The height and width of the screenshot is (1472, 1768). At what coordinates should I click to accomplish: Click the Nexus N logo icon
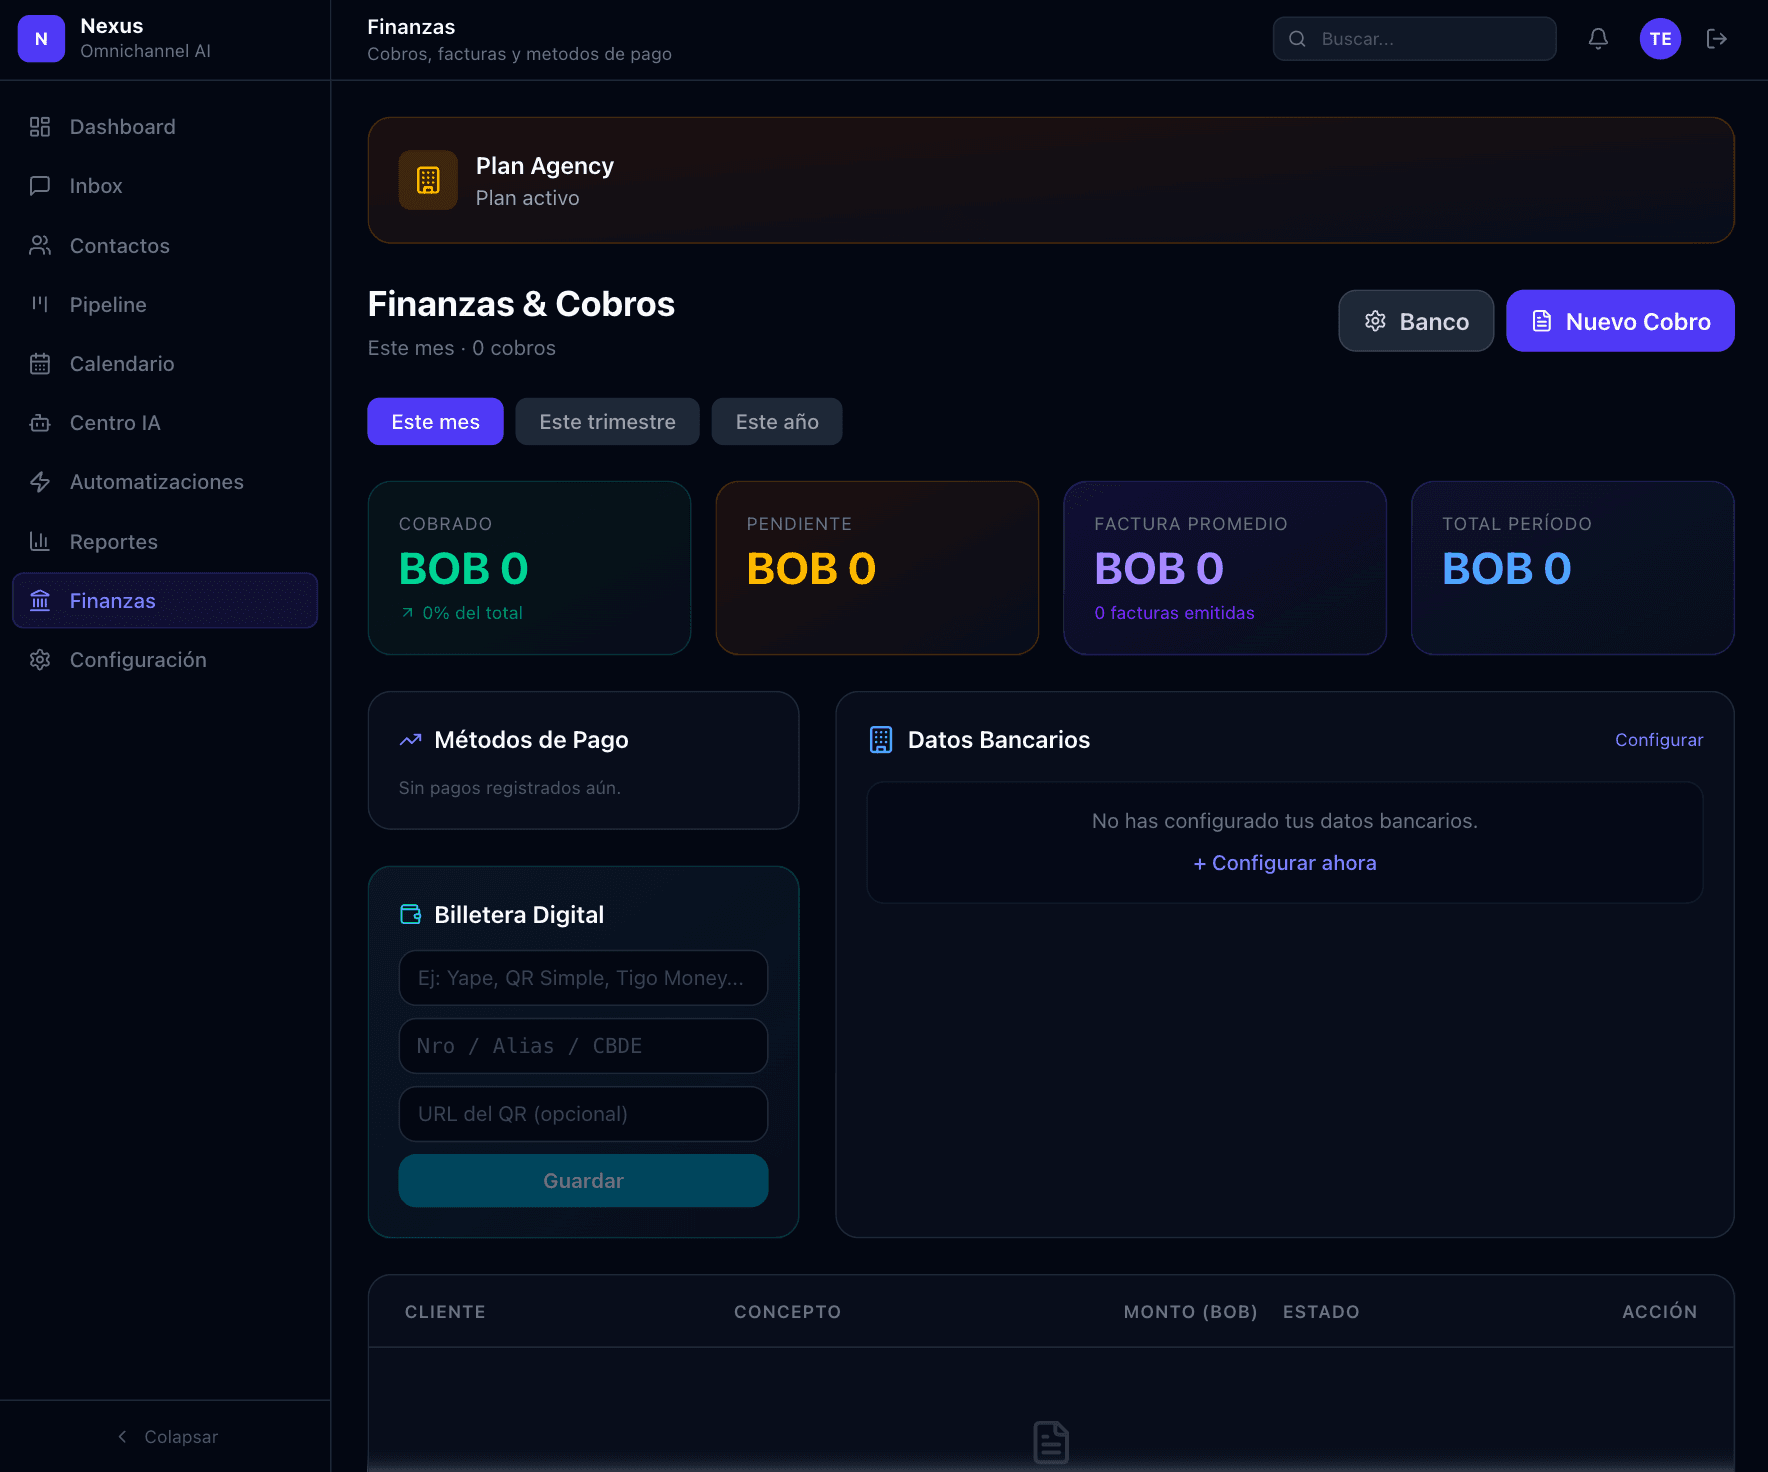pyautogui.click(x=41, y=39)
